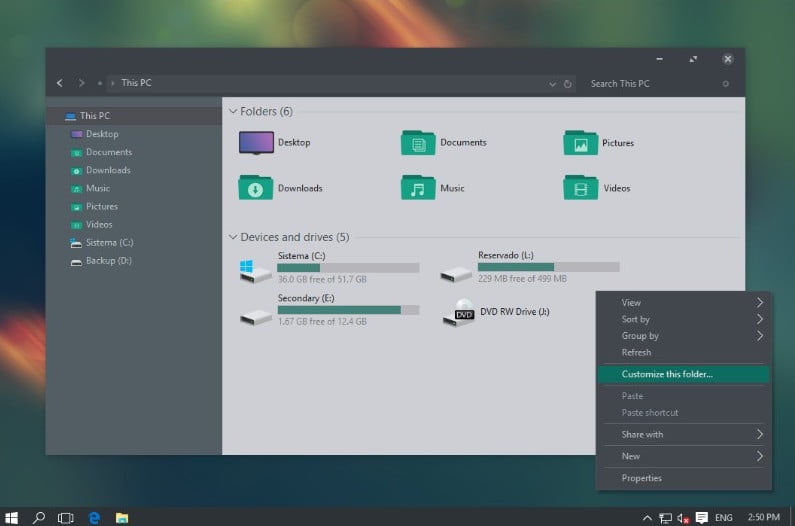Viewport: 795px width, 526px height.
Task: Click the '36.0 GB free of 51.7 GB' text
Action: (x=322, y=279)
